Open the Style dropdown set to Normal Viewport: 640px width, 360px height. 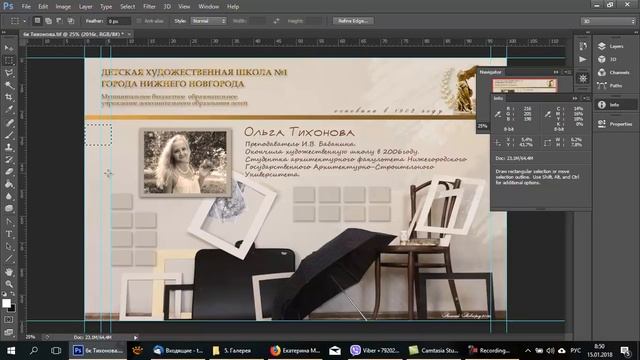coord(209,21)
